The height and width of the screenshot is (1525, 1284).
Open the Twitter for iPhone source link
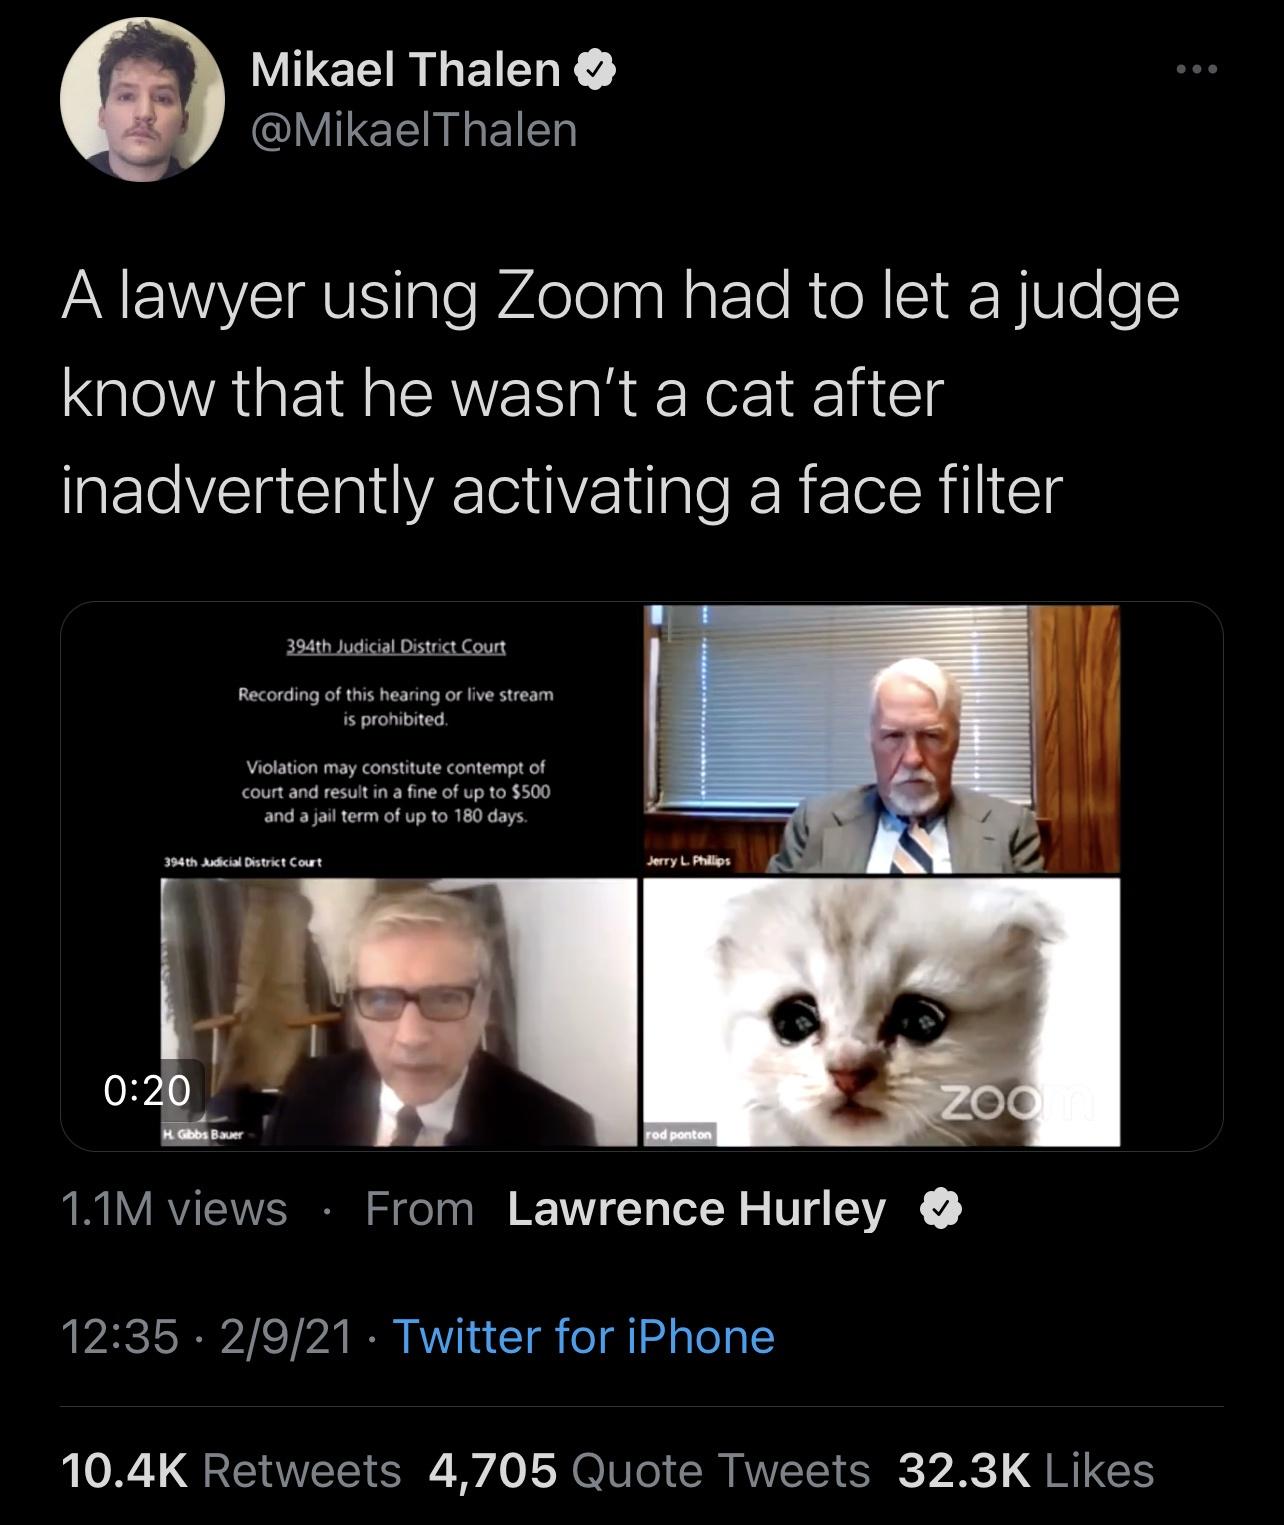[583, 1337]
